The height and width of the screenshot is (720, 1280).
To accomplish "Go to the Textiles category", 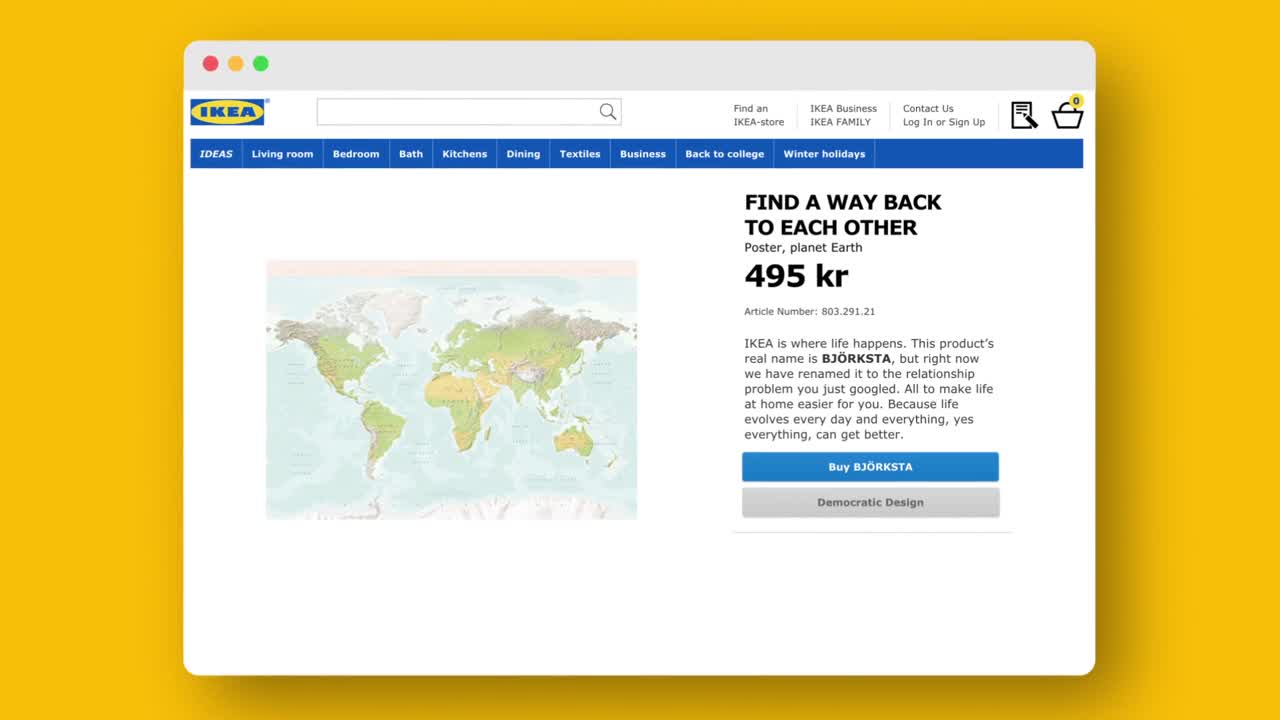I will coord(580,154).
